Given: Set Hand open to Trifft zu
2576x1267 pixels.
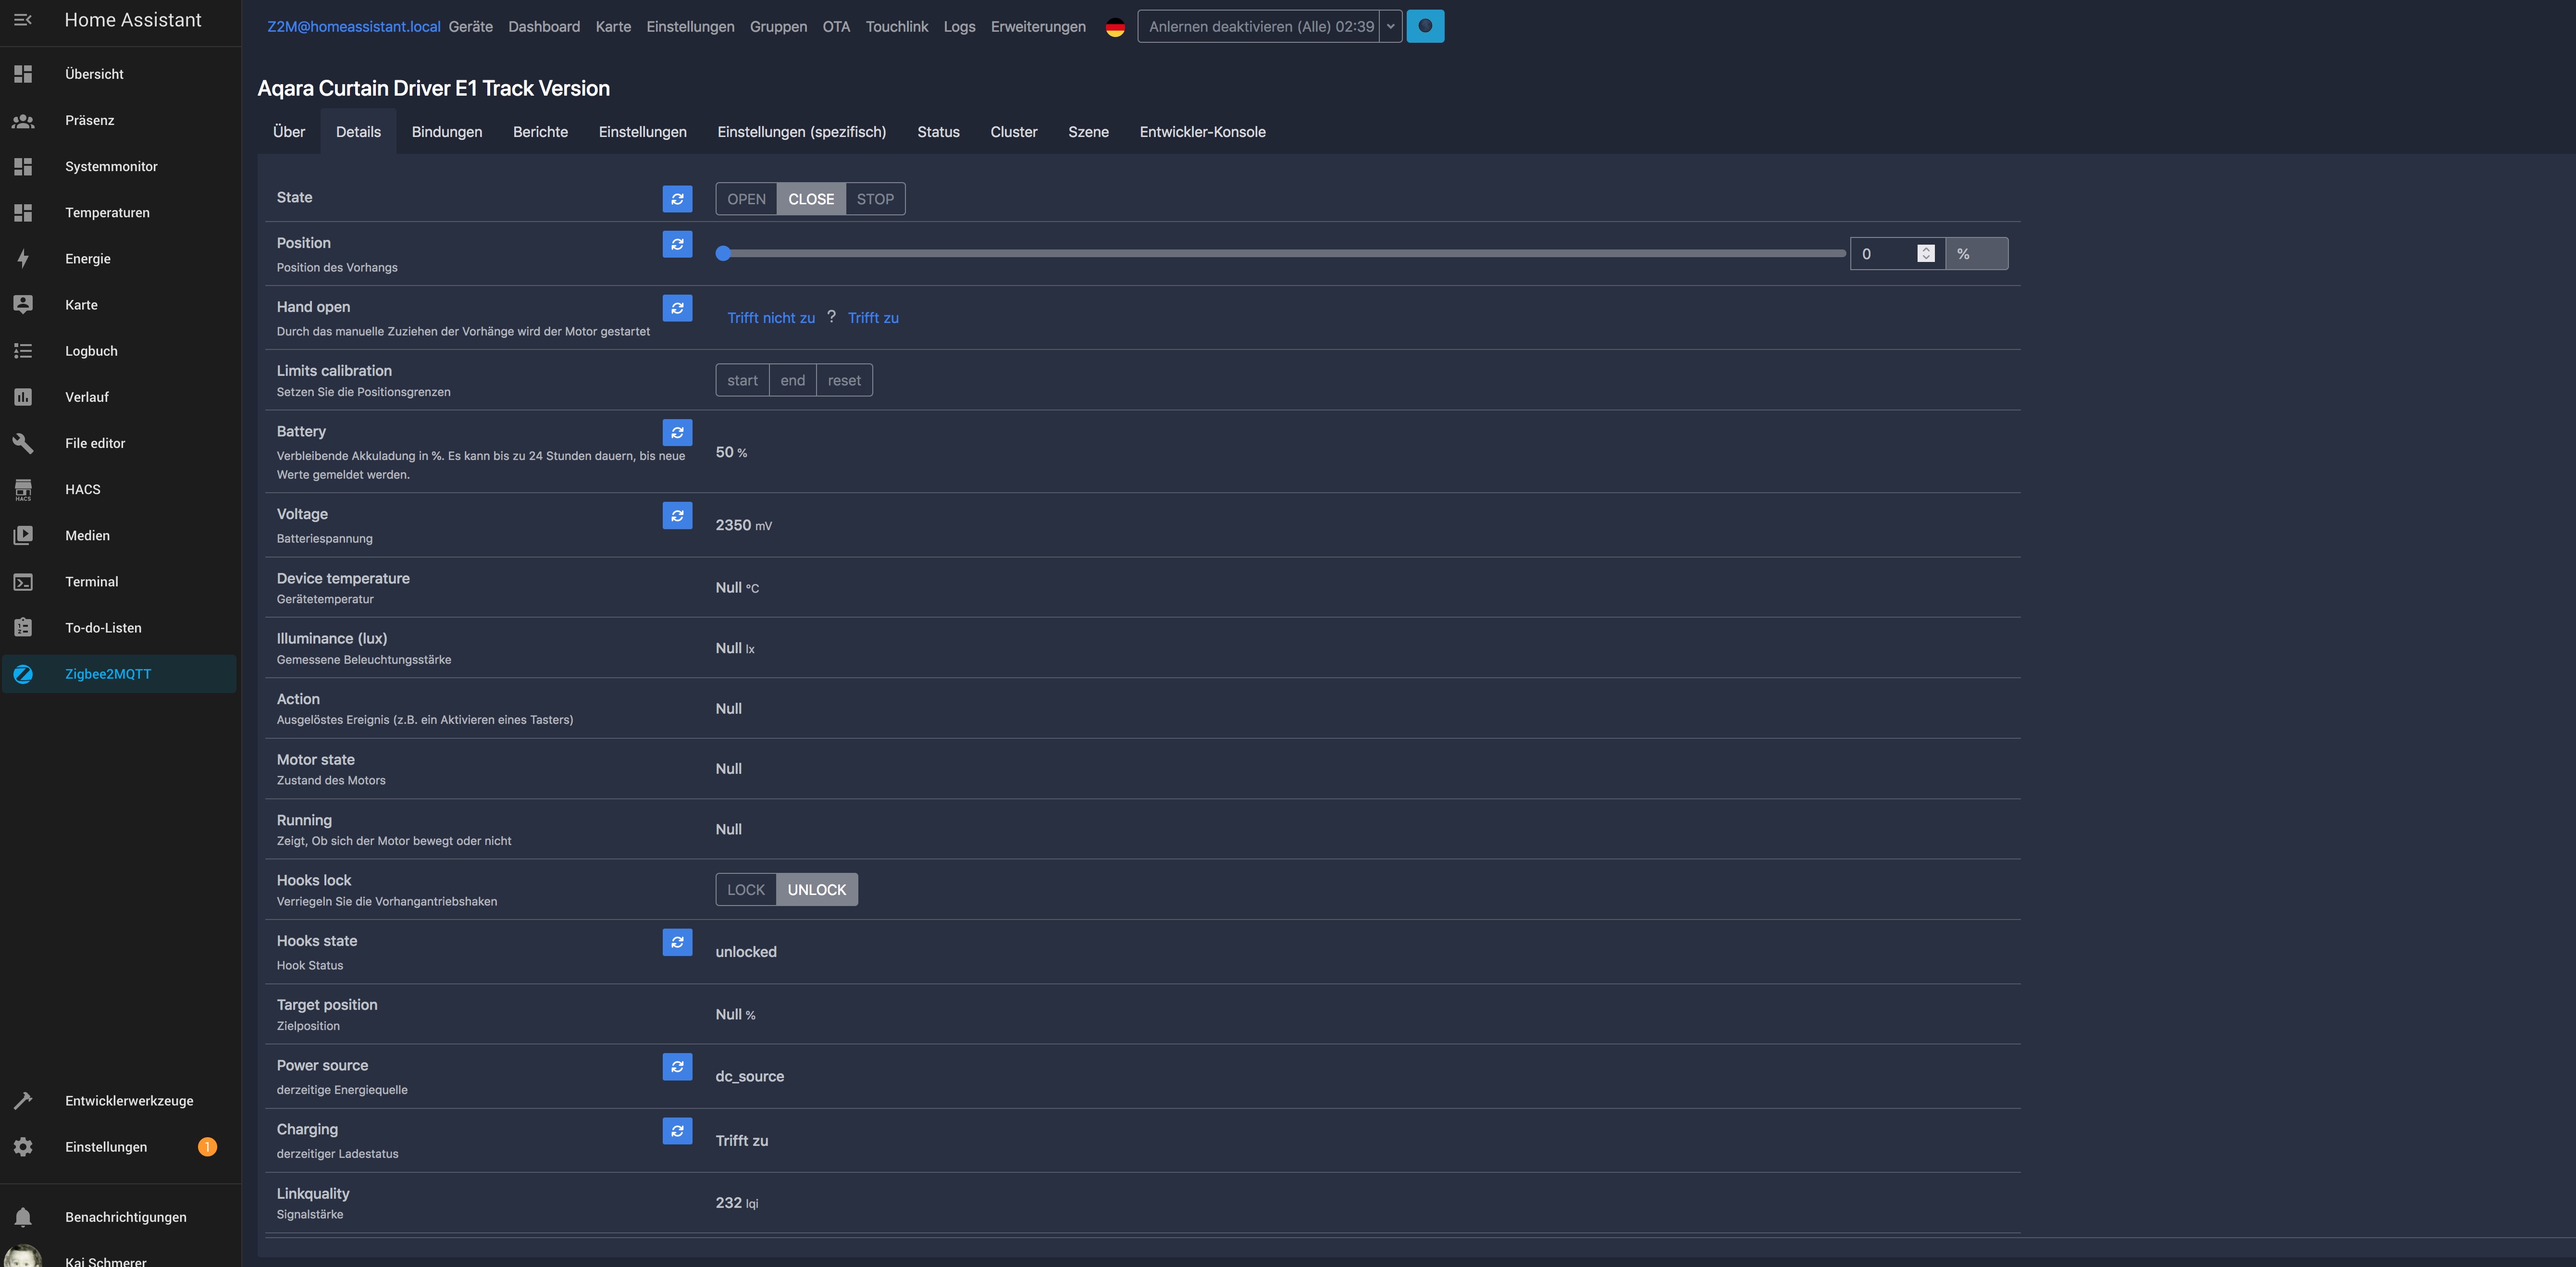Looking at the screenshot, I should tap(873, 318).
